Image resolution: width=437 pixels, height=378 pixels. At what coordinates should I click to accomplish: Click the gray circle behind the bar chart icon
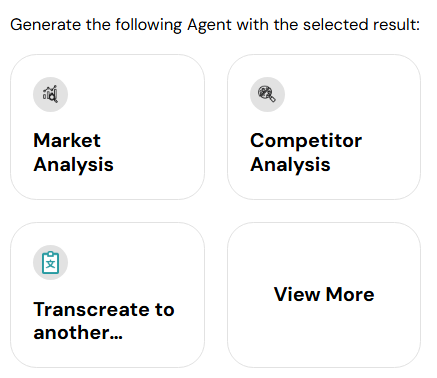pyautogui.click(x=50, y=94)
